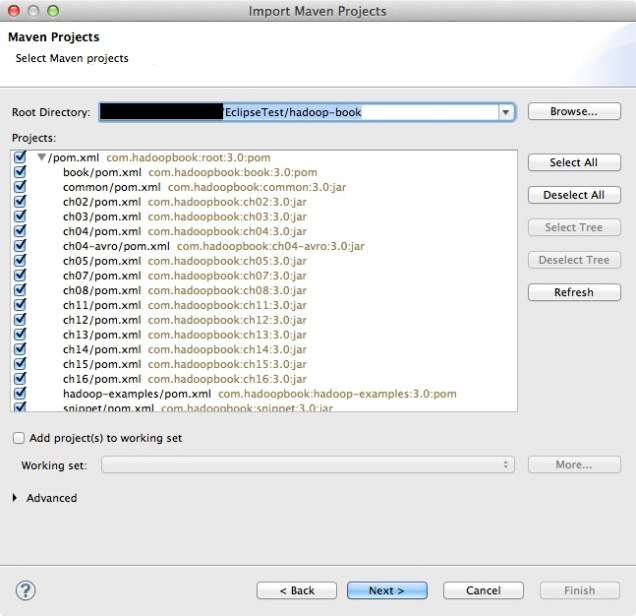636x616 pixels.
Task: Select the common/pom.xml project row
Action: [x=111, y=187]
